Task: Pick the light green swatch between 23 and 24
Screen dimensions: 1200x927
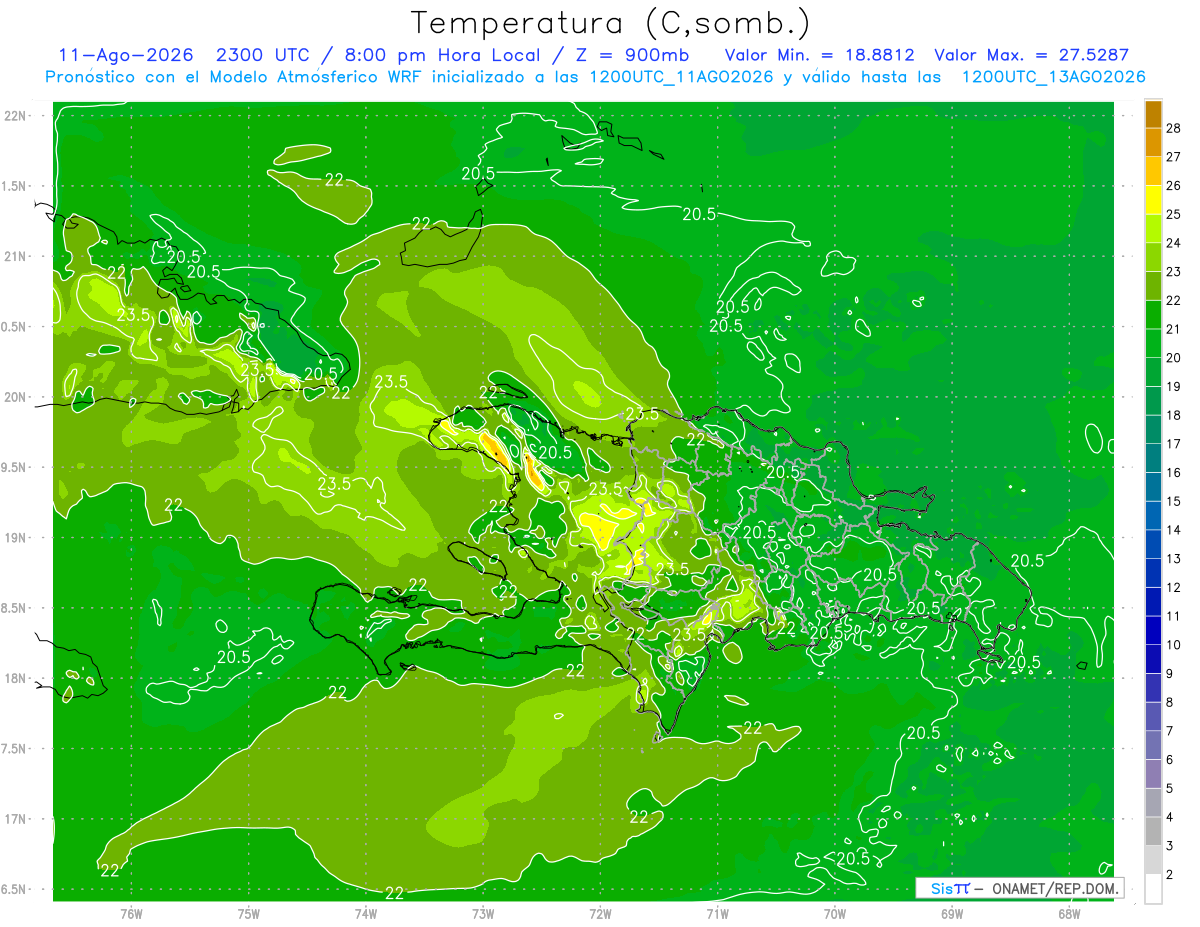Action: point(1153,258)
